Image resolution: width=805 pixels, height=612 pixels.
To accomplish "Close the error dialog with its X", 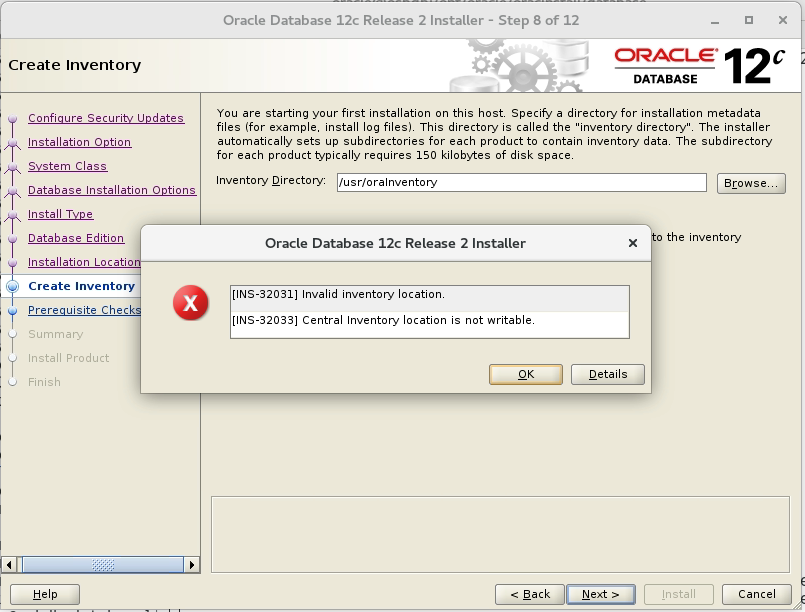I will pos(633,243).
